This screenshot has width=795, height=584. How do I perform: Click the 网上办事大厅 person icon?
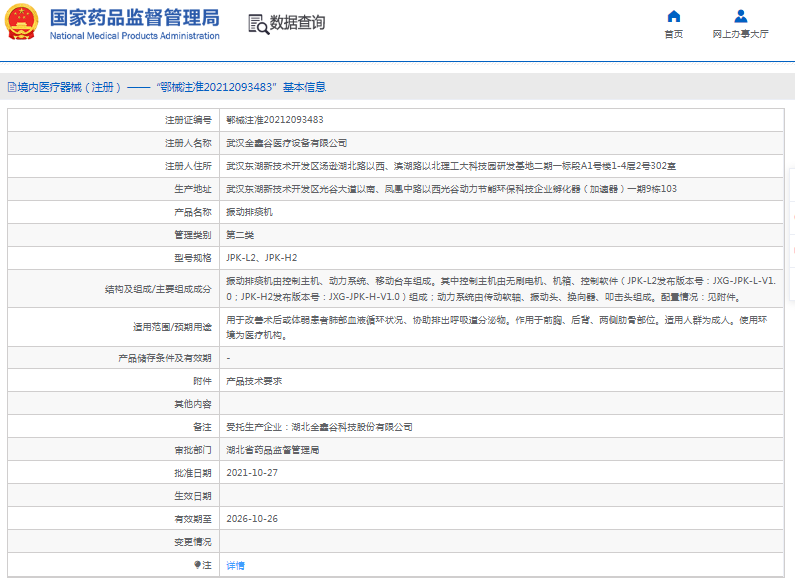click(740, 16)
